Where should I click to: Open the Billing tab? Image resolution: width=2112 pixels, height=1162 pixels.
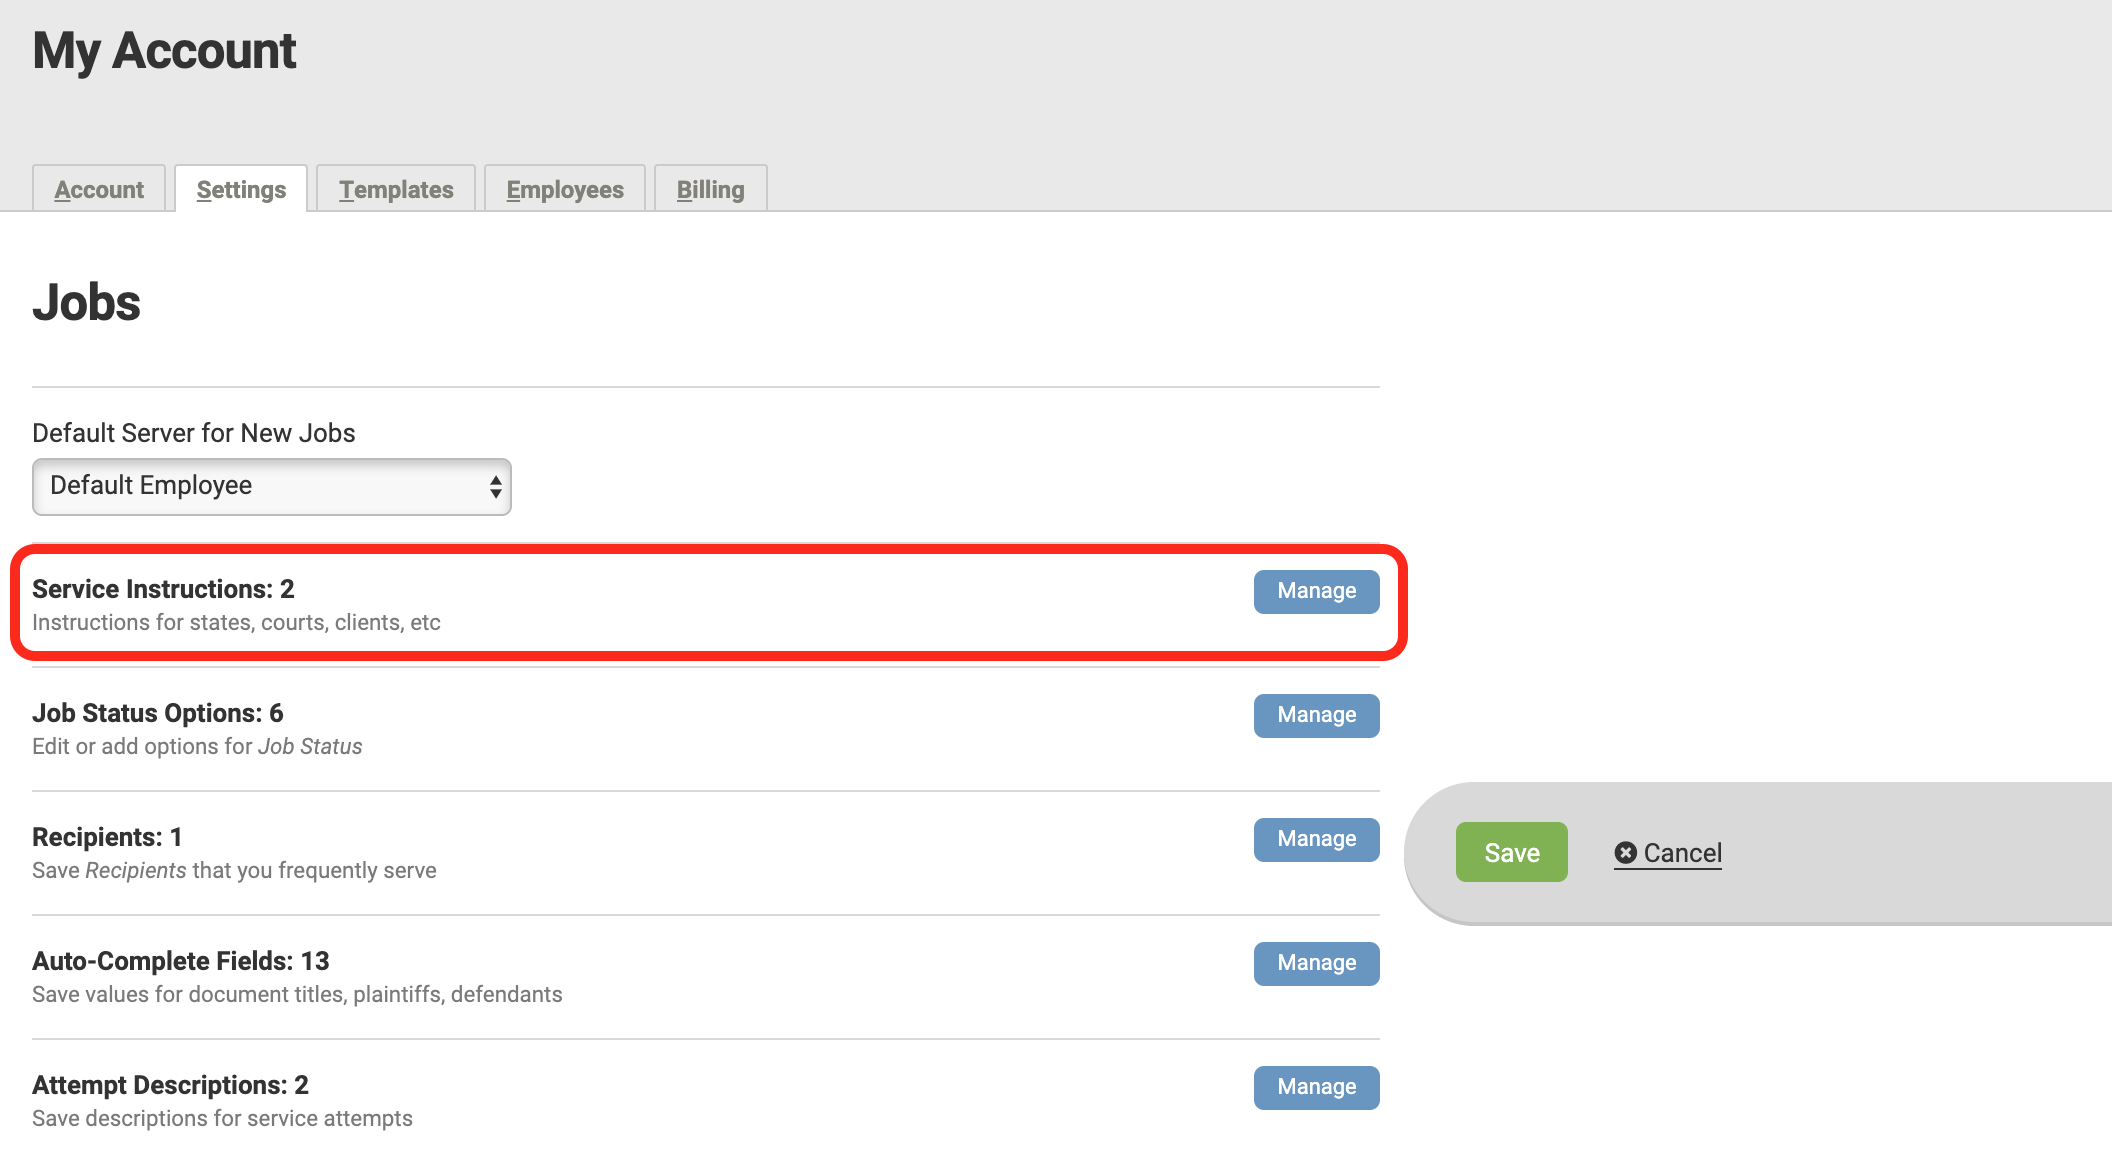click(x=710, y=189)
